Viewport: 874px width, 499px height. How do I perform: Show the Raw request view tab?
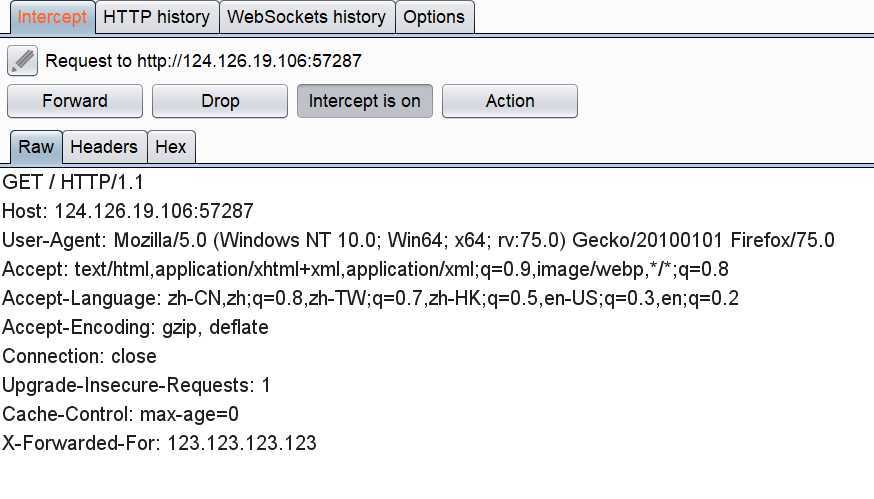(36, 147)
